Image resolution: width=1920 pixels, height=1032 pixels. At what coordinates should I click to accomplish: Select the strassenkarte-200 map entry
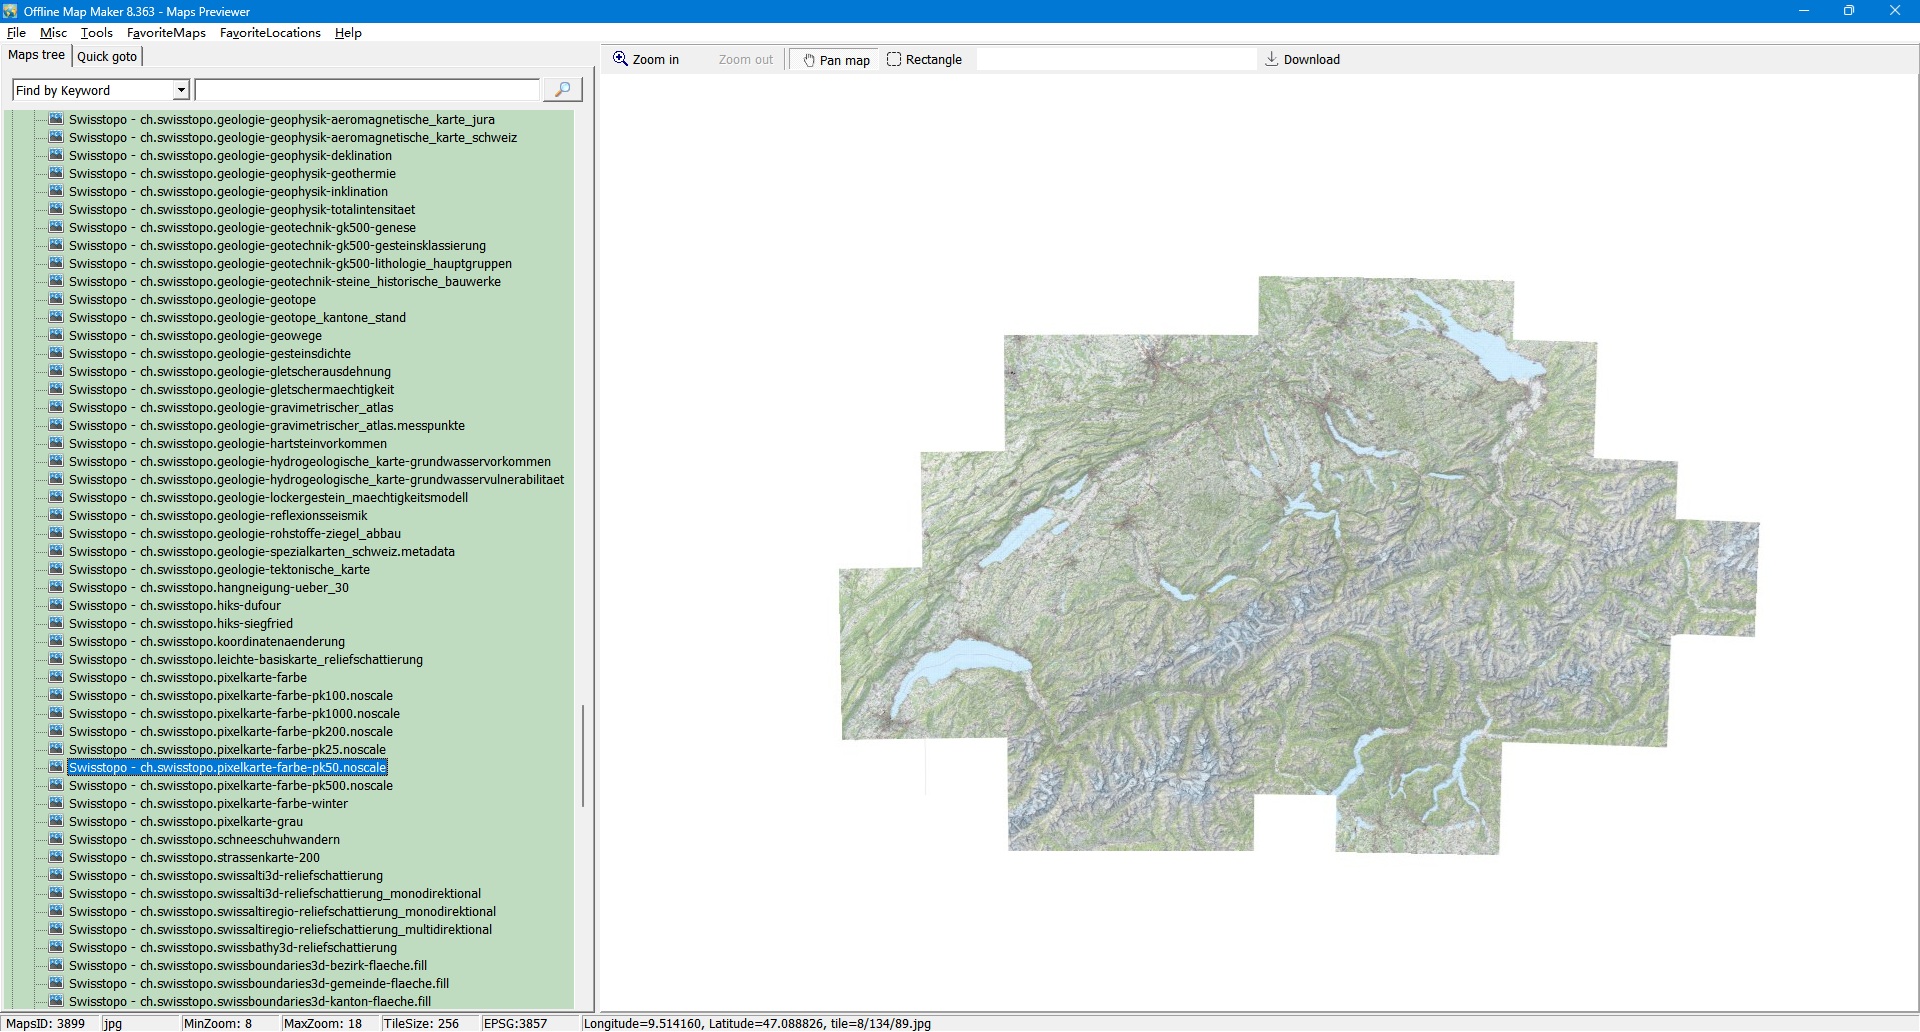coord(194,858)
